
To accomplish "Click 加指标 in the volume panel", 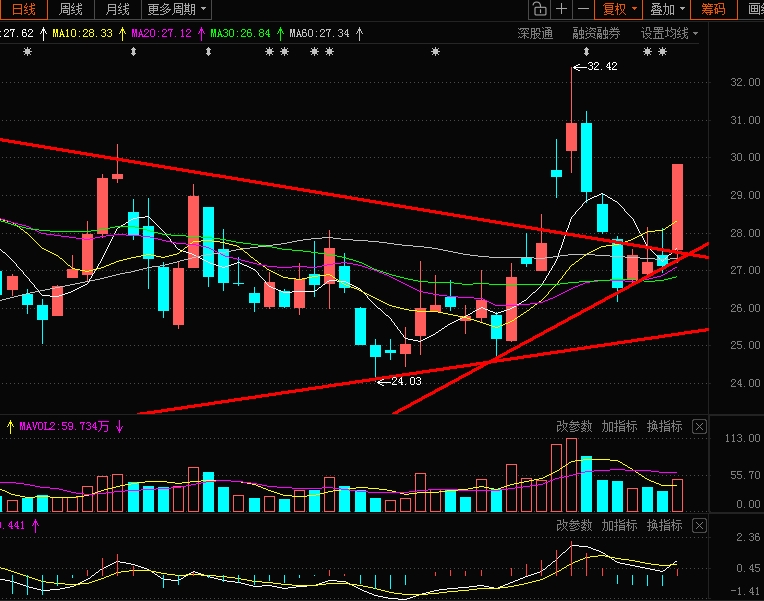I will coord(619,427).
